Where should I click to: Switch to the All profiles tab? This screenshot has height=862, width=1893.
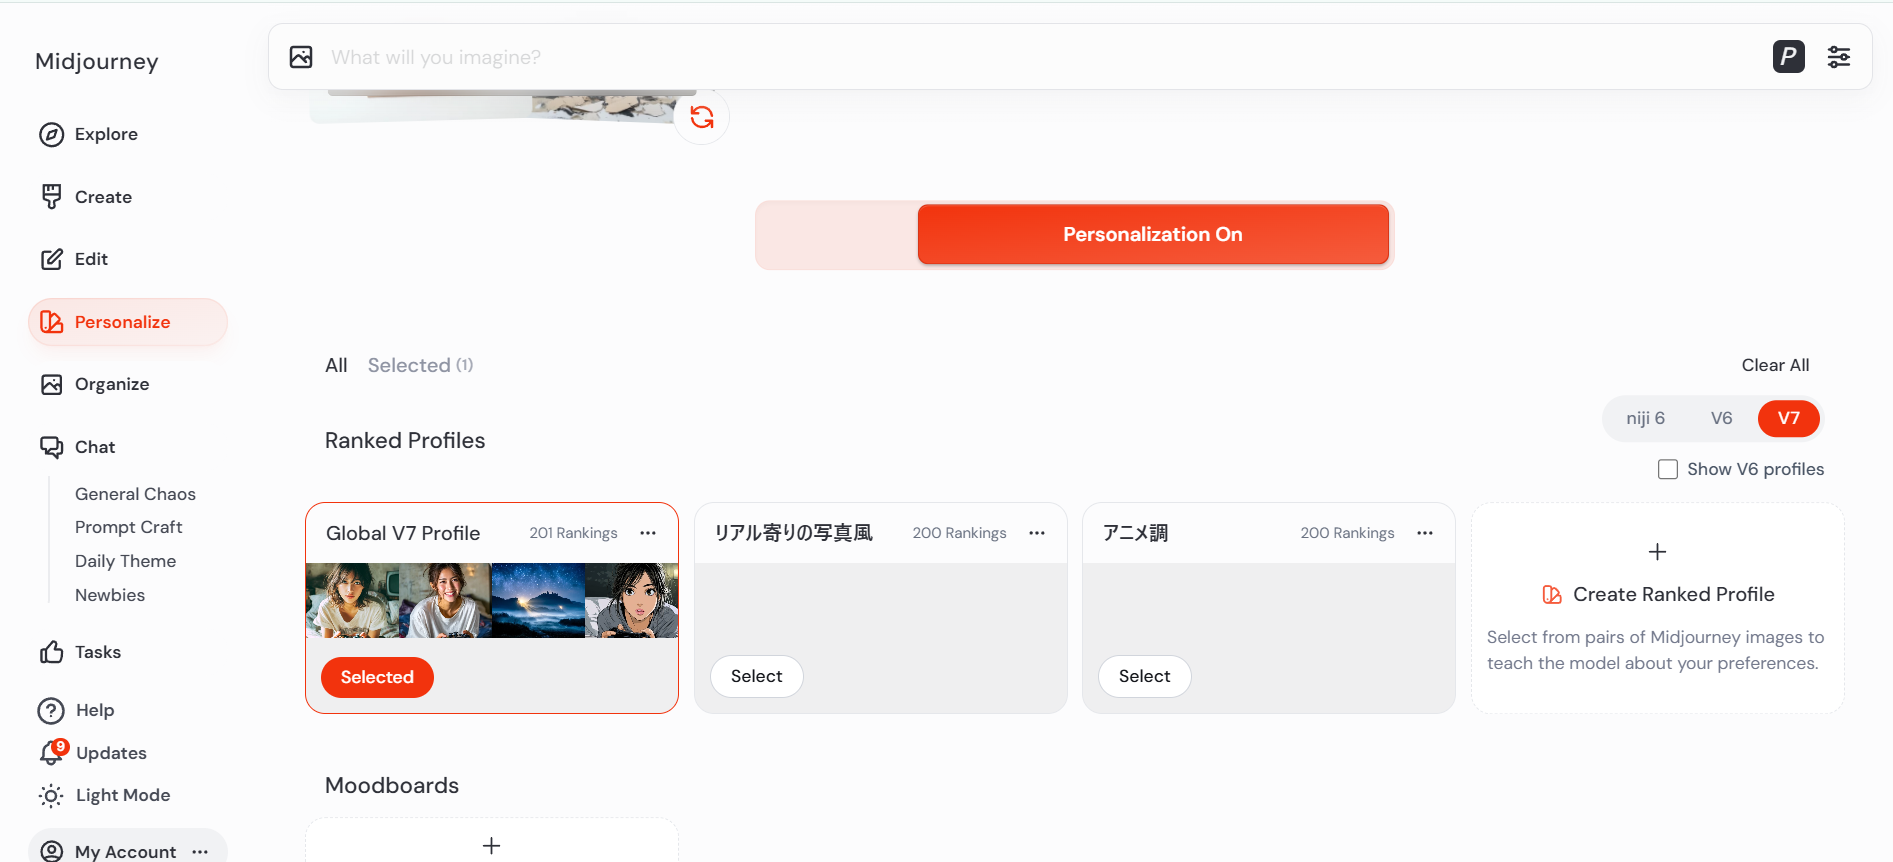[336, 365]
